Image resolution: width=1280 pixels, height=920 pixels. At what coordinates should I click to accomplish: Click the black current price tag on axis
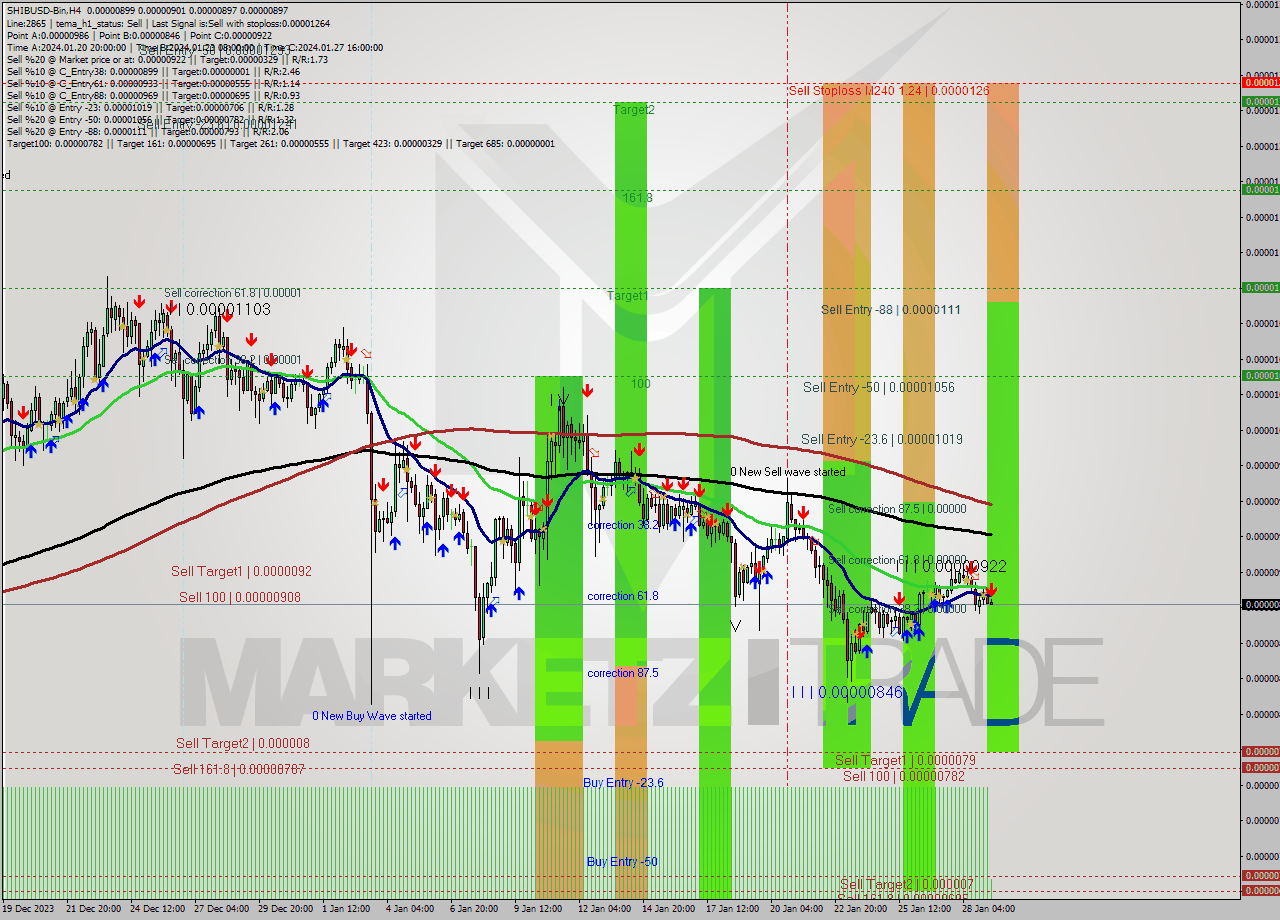[1259, 604]
